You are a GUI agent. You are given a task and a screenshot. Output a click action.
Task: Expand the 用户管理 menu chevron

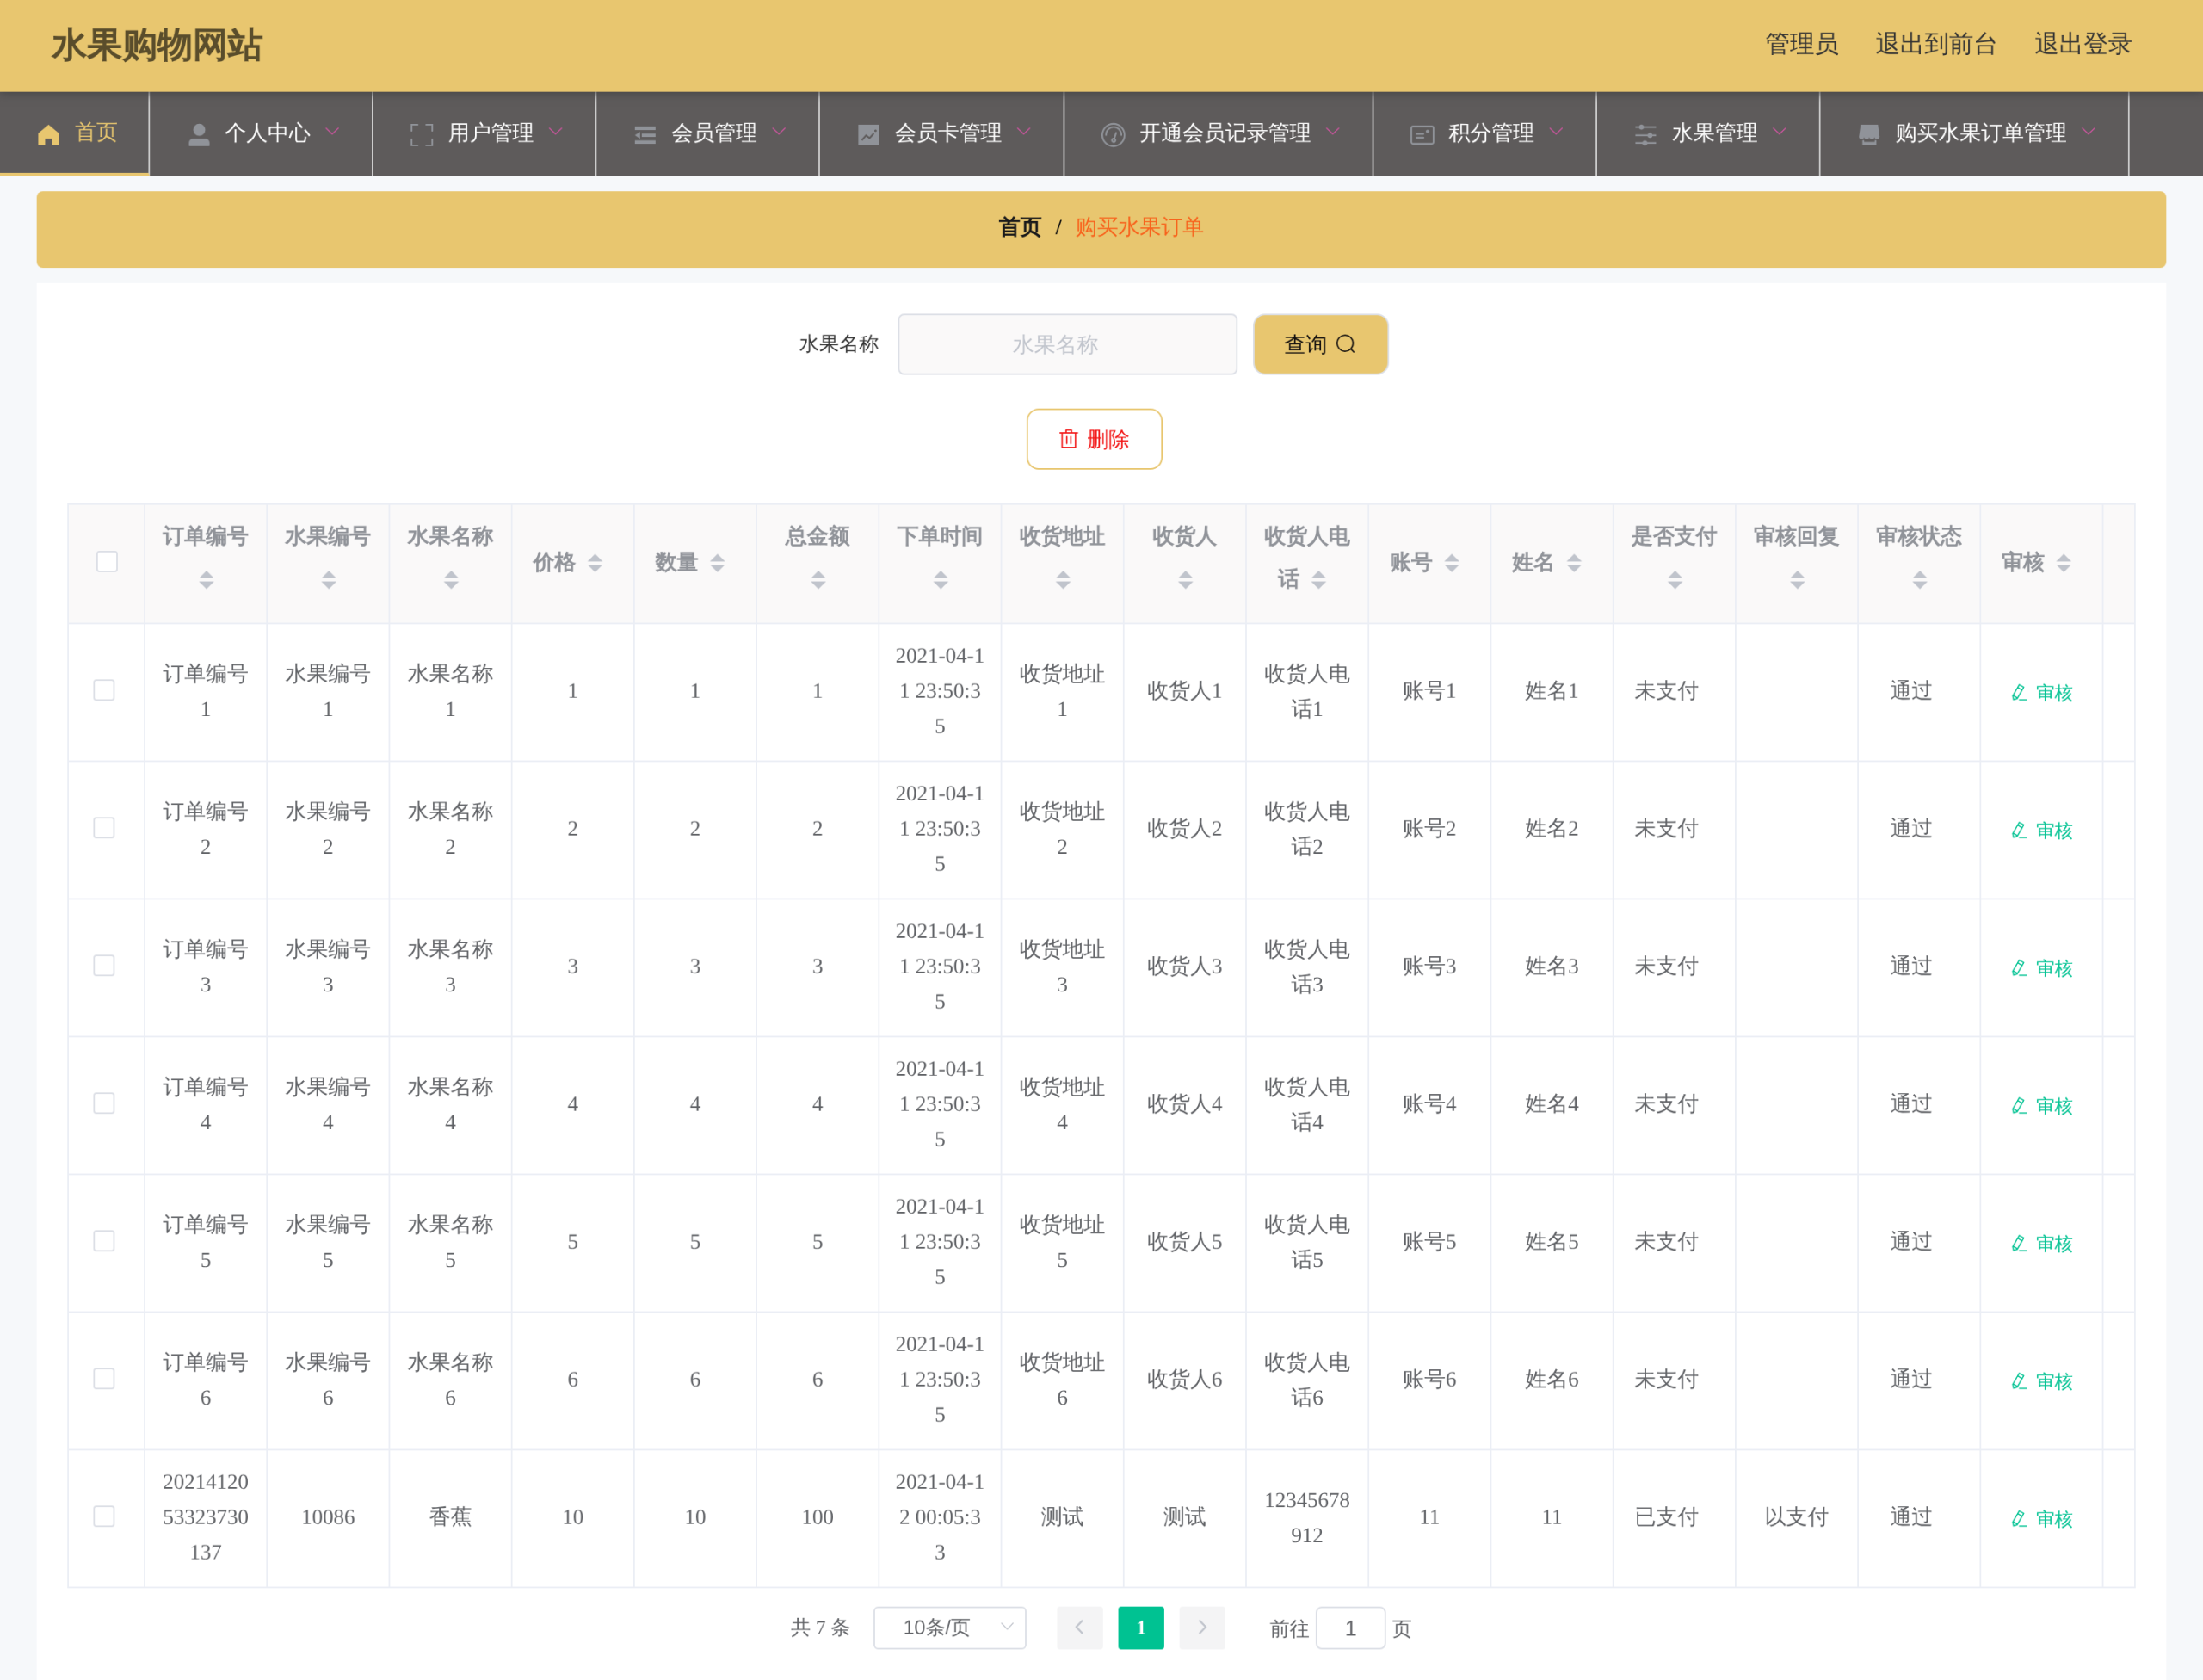coord(556,132)
